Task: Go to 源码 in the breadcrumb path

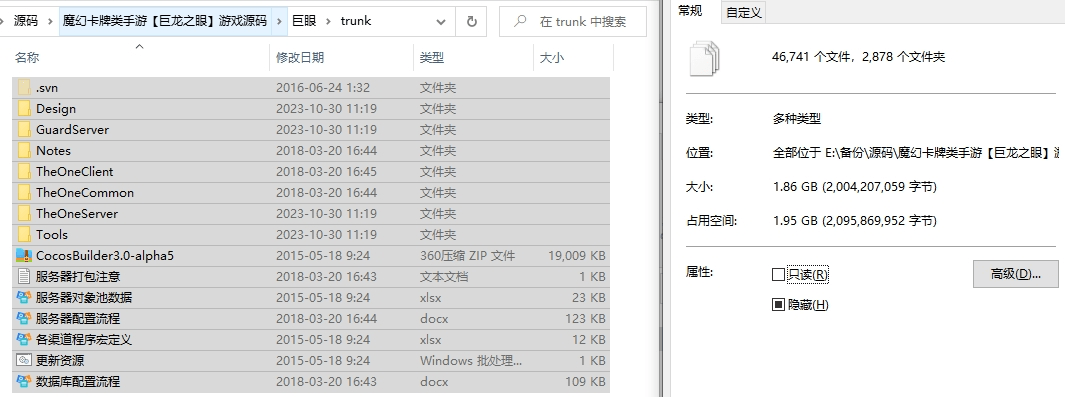Action: click(26, 21)
